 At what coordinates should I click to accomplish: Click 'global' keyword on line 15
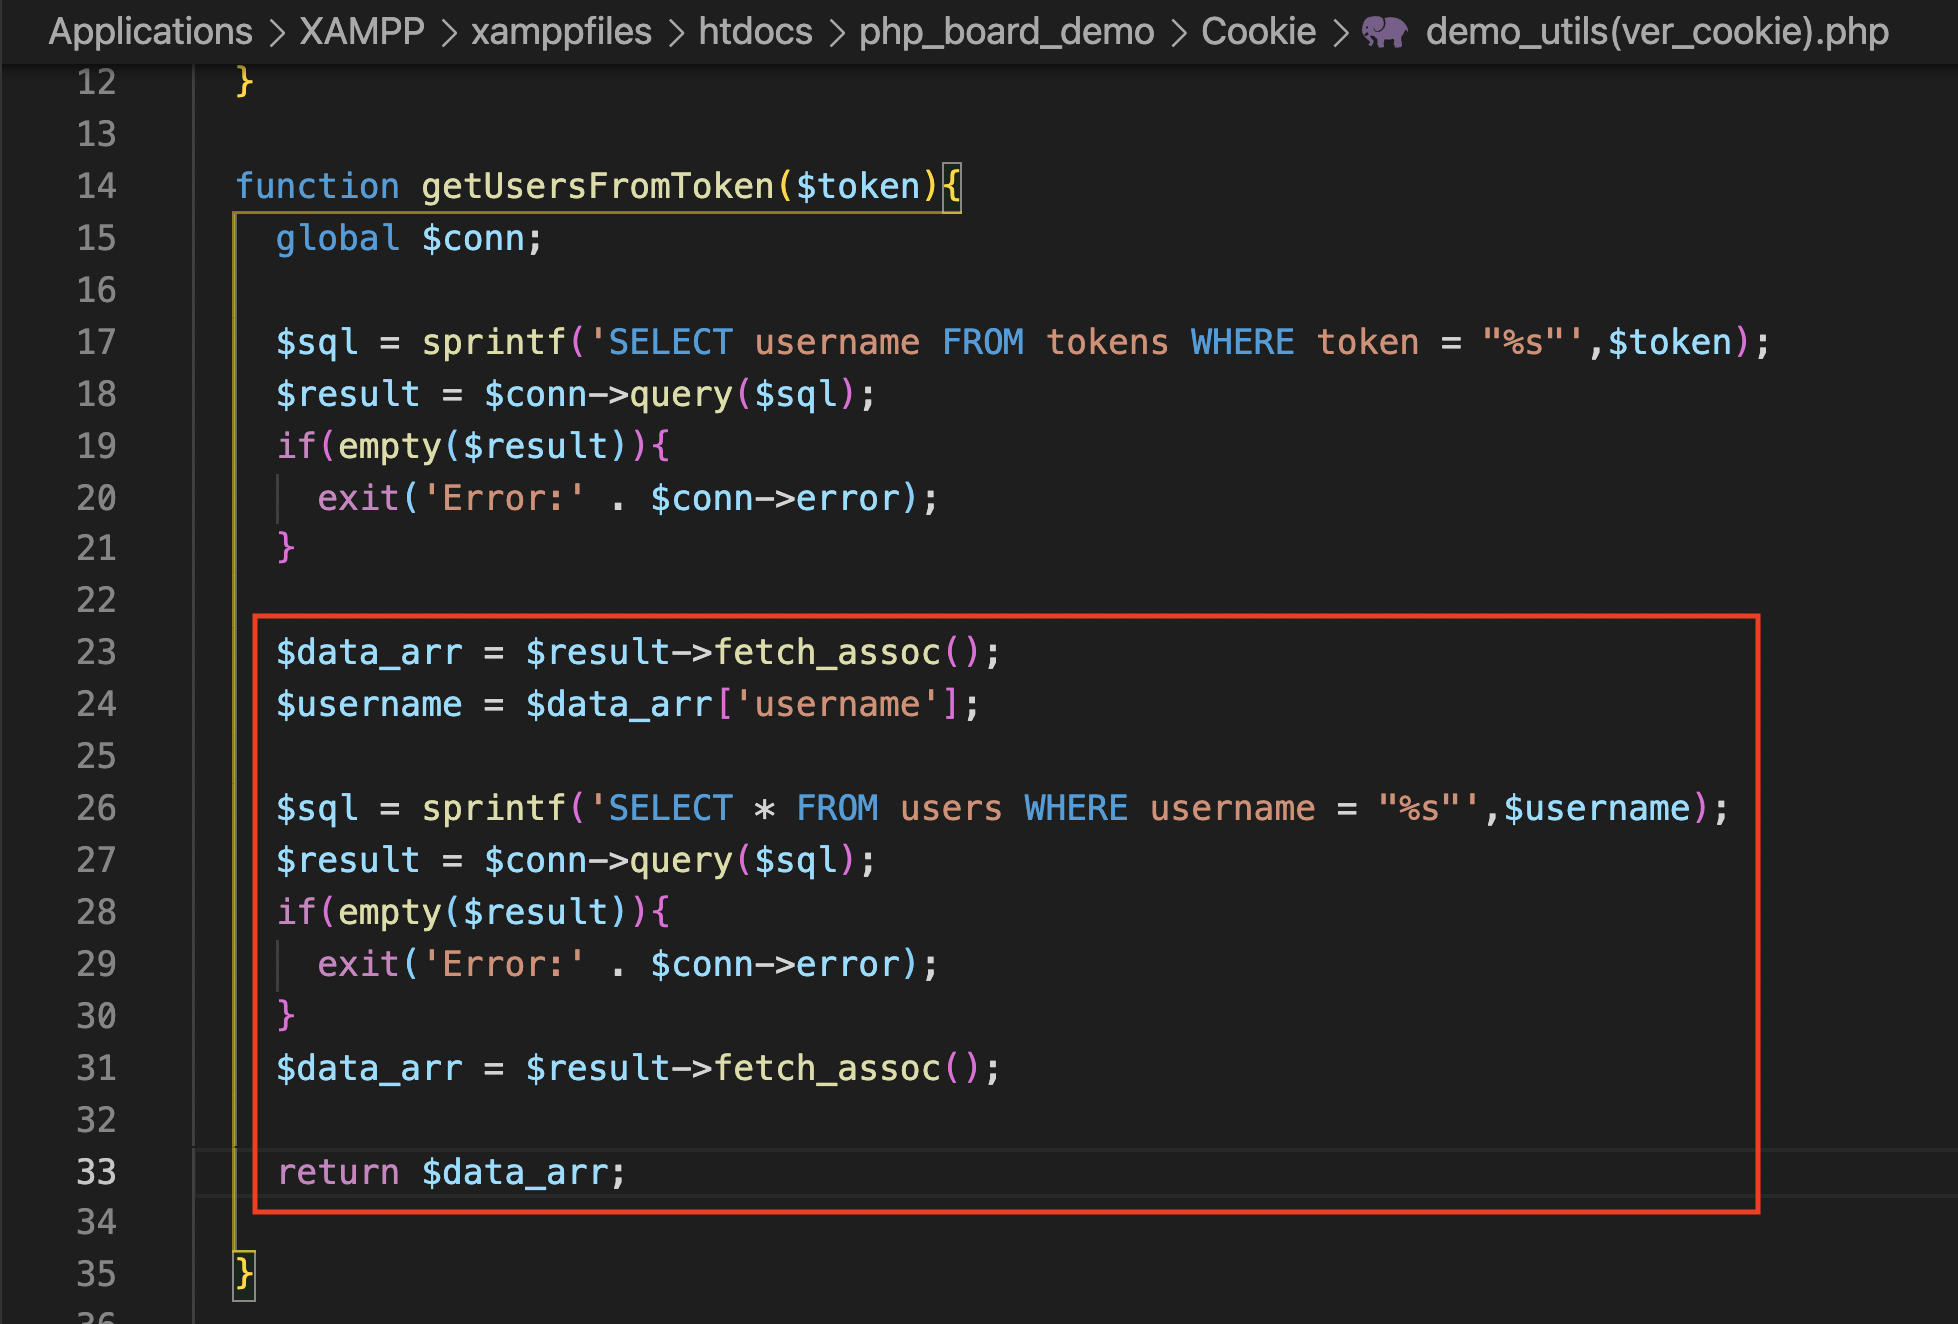click(x=338, y=239)
